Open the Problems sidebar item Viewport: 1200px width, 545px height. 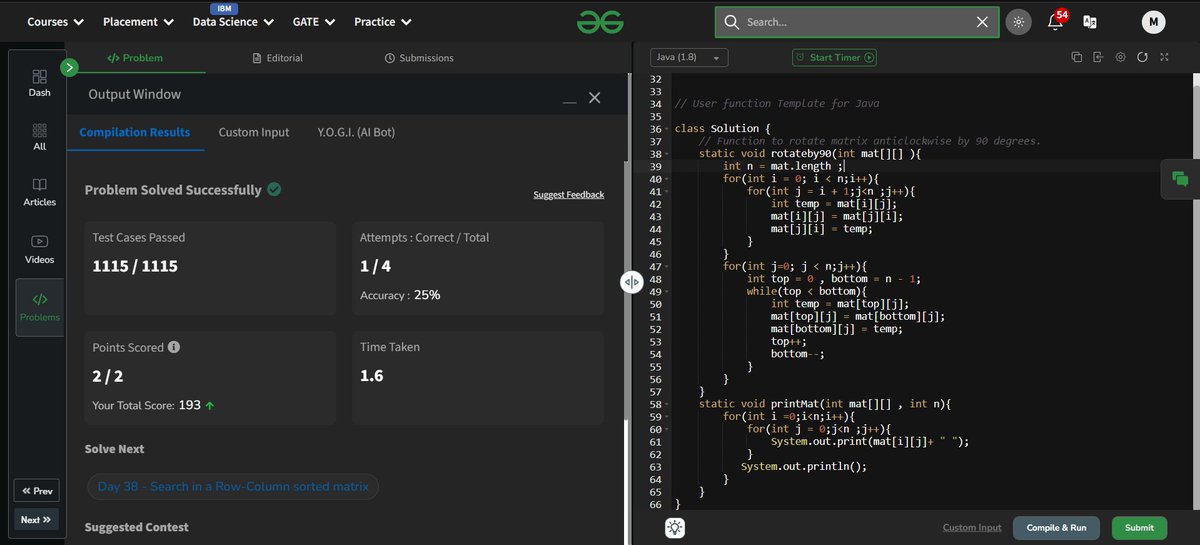(x=39, y=307)
